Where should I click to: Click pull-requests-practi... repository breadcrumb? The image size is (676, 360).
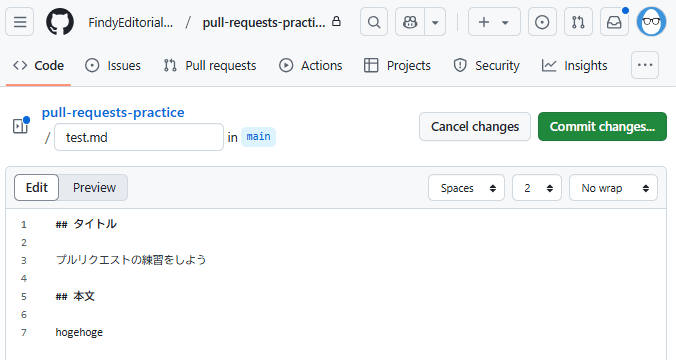(264, 22)
